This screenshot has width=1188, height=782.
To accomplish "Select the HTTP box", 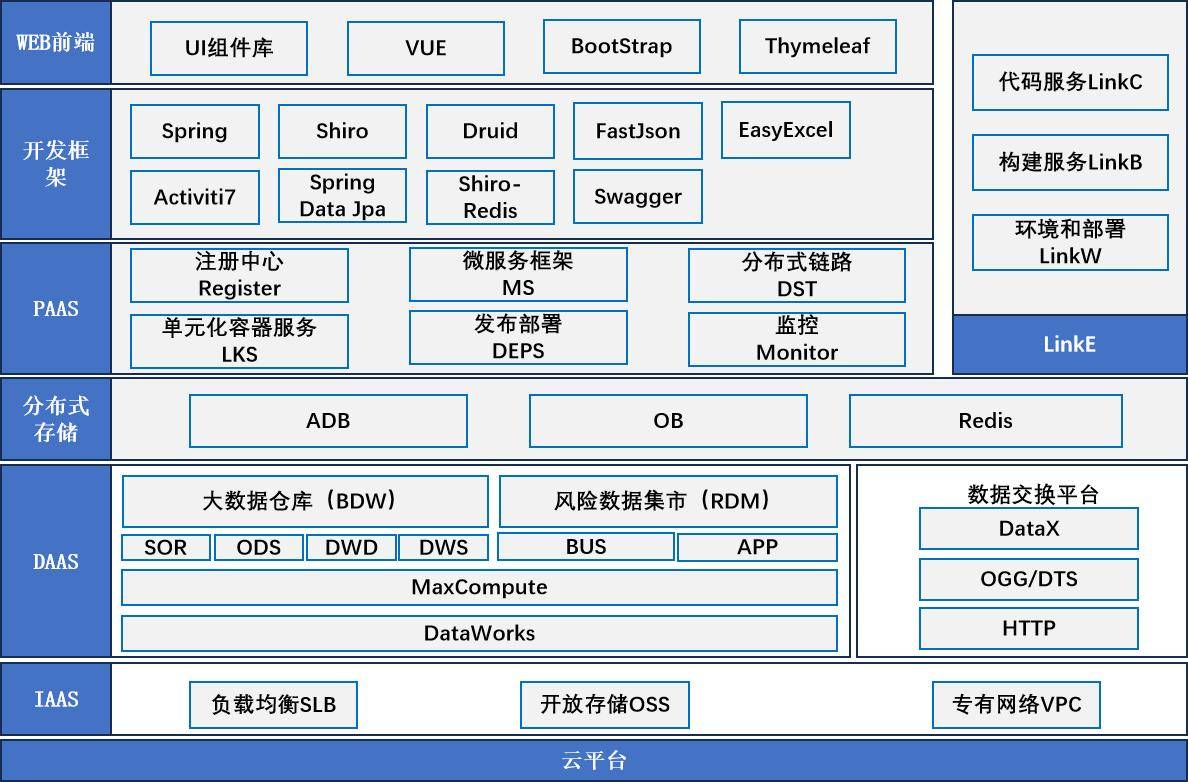I will [x=1029, y=628].
